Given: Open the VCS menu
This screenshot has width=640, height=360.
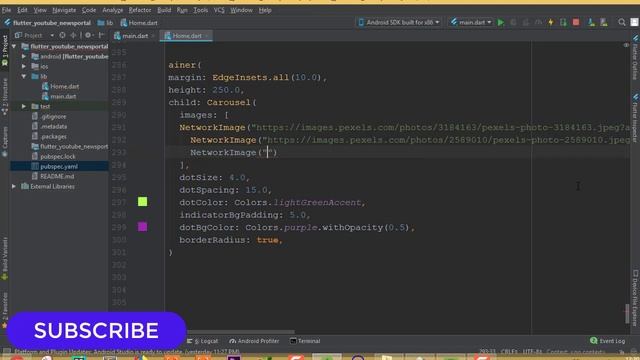Looking at the screenshot, I should click(x=219, y=10).
